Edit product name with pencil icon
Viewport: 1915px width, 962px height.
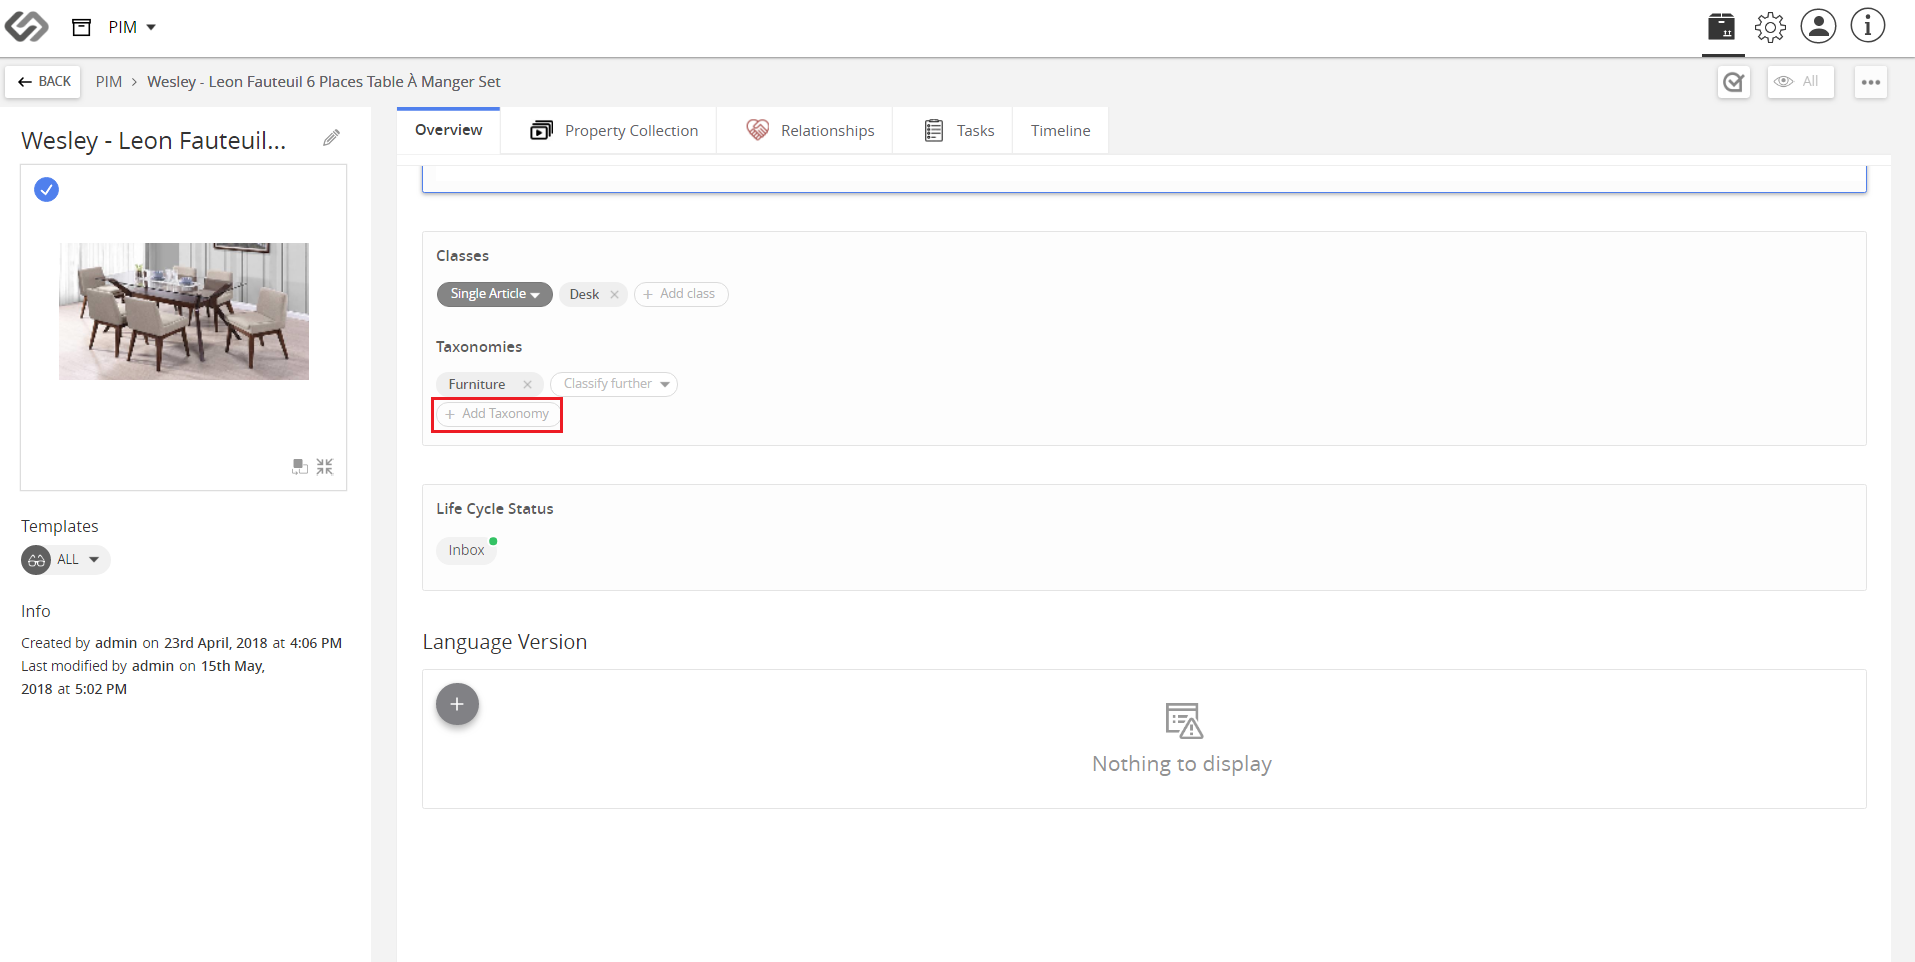(331, 138)
